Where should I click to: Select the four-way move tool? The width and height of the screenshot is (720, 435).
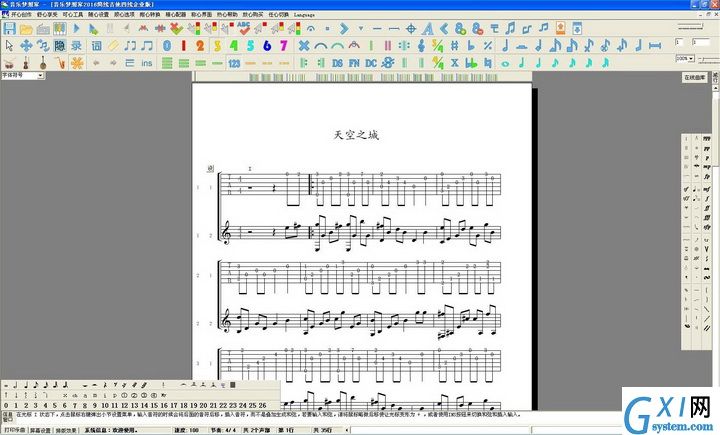click(26, 45)
